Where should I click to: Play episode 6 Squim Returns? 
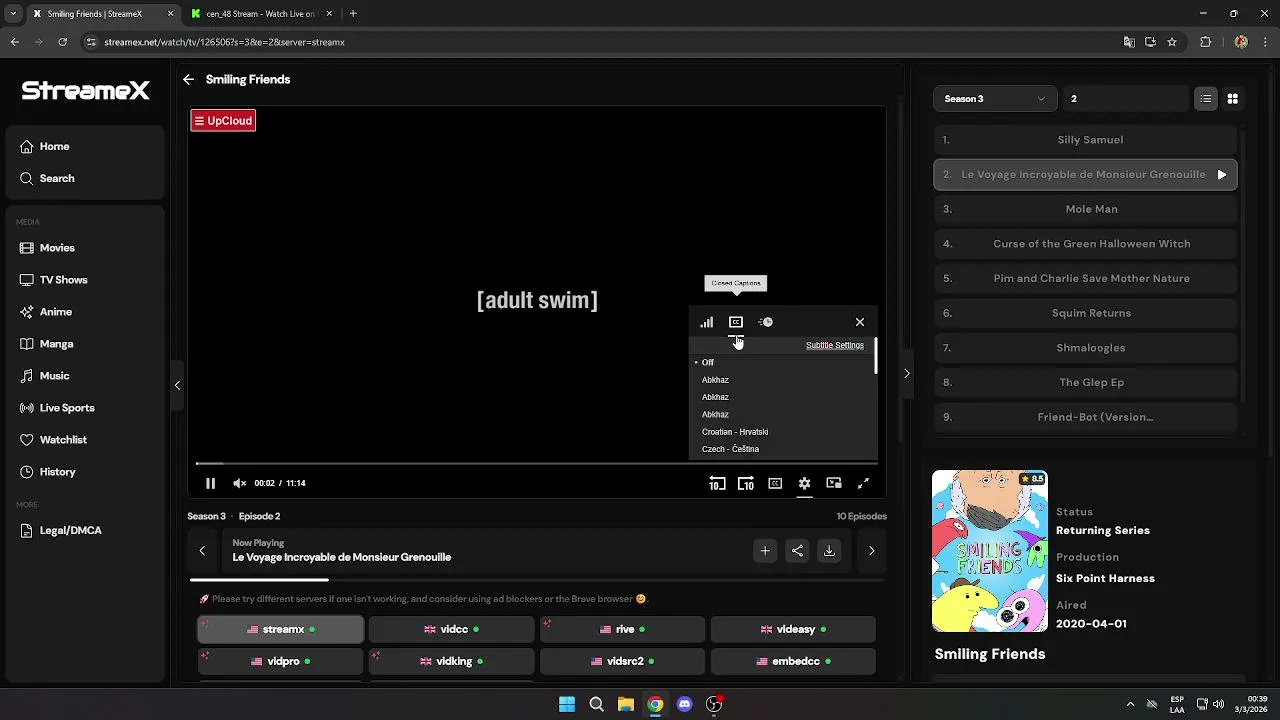[x=1085, y=313]
